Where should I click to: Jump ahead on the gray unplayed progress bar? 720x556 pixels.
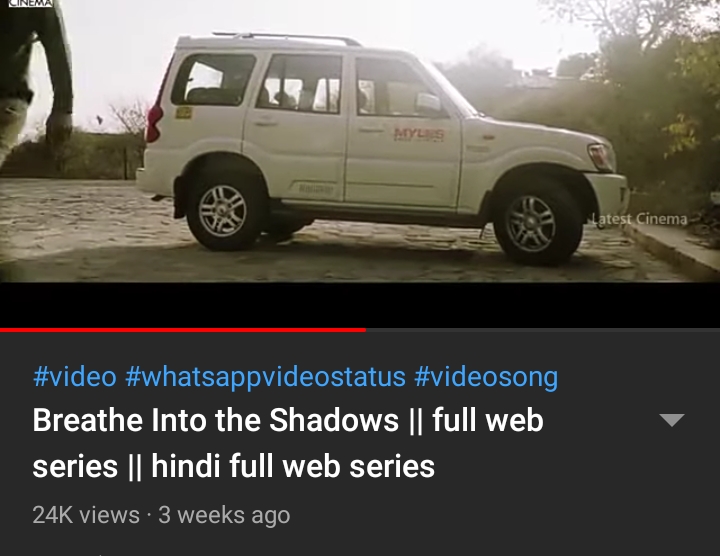[x=543, y=330]
